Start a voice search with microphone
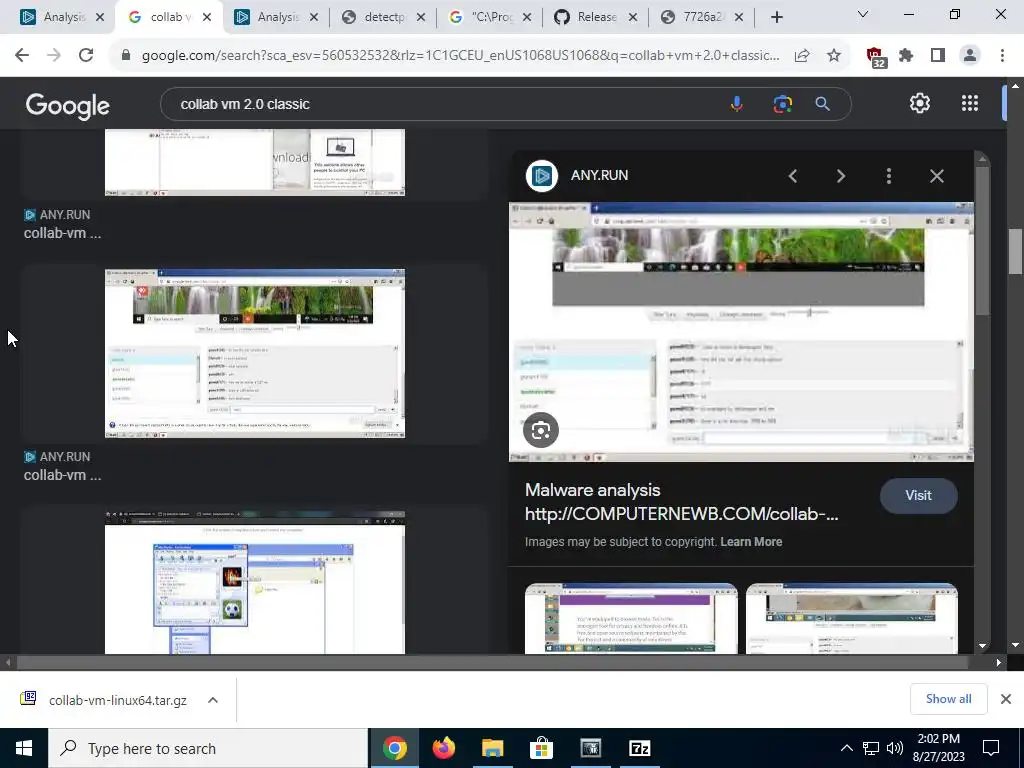The height and width of the screenshot is (768, 1024). coord(737,104)
